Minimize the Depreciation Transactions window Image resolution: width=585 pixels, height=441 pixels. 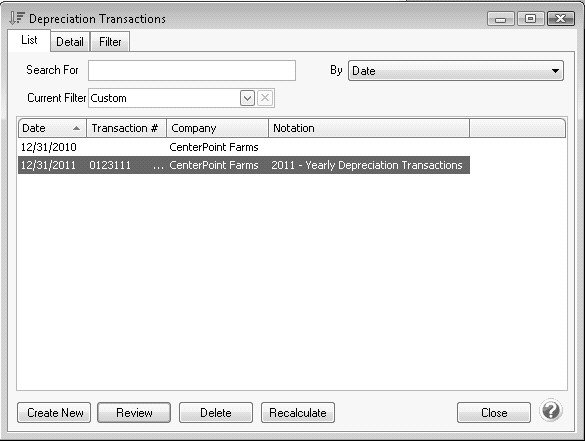[x=501, y=19]
